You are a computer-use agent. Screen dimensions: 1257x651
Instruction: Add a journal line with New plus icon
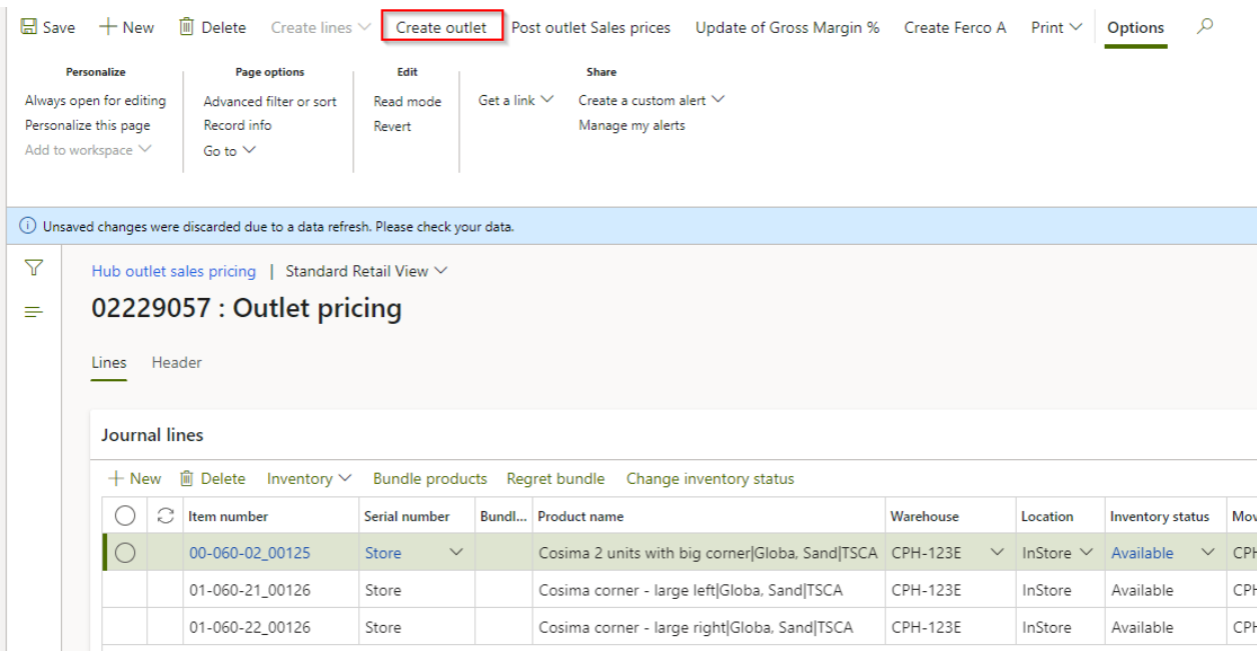(x=117, y=479)
